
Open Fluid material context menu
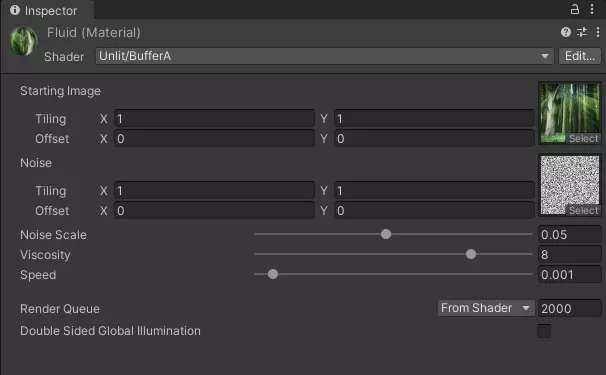pos(597,32)
